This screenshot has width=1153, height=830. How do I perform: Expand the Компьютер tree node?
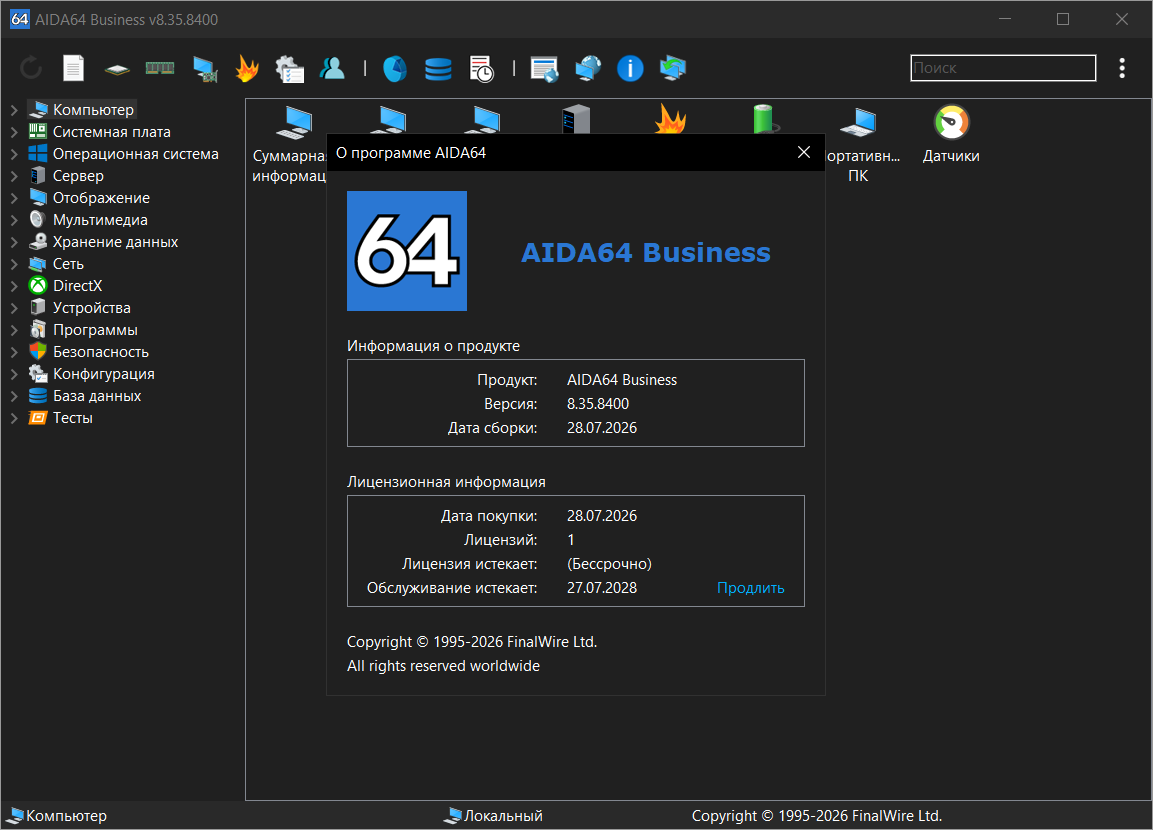click(14, 110)
